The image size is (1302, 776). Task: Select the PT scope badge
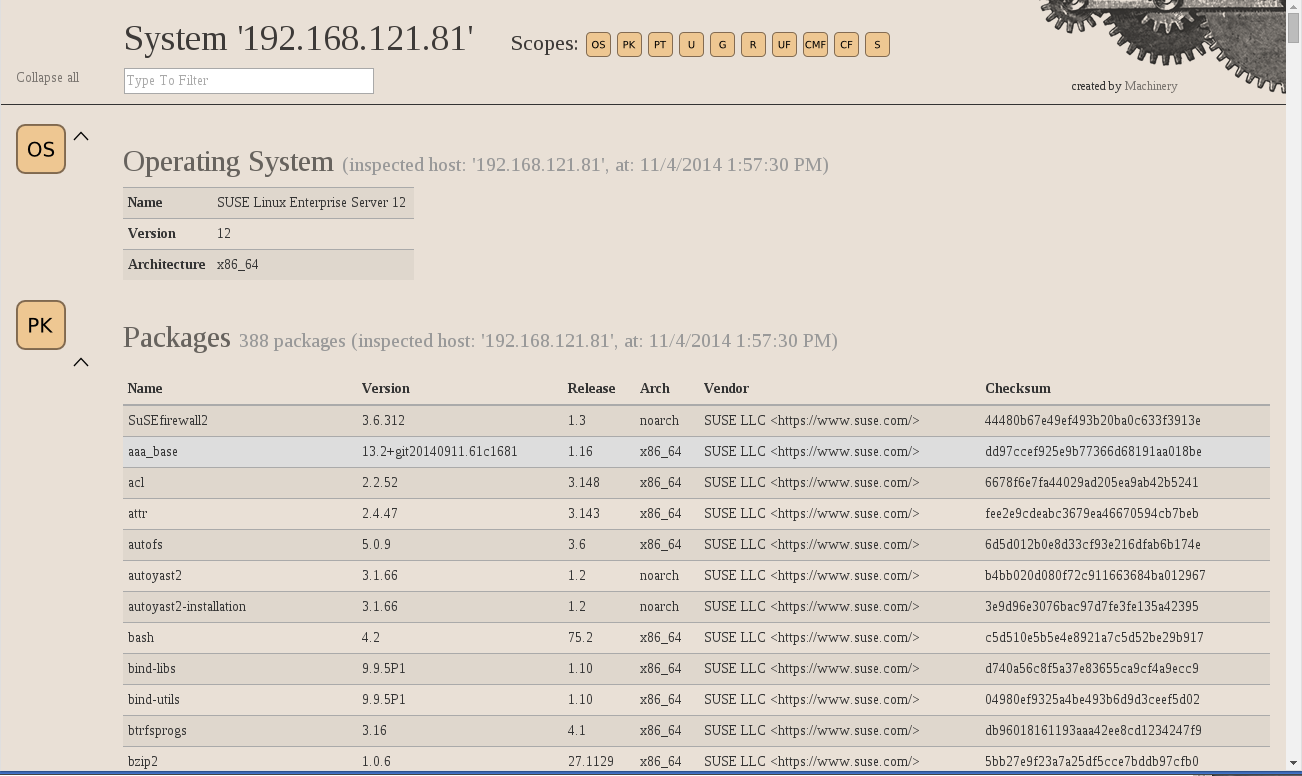click(x=660, y=45)
